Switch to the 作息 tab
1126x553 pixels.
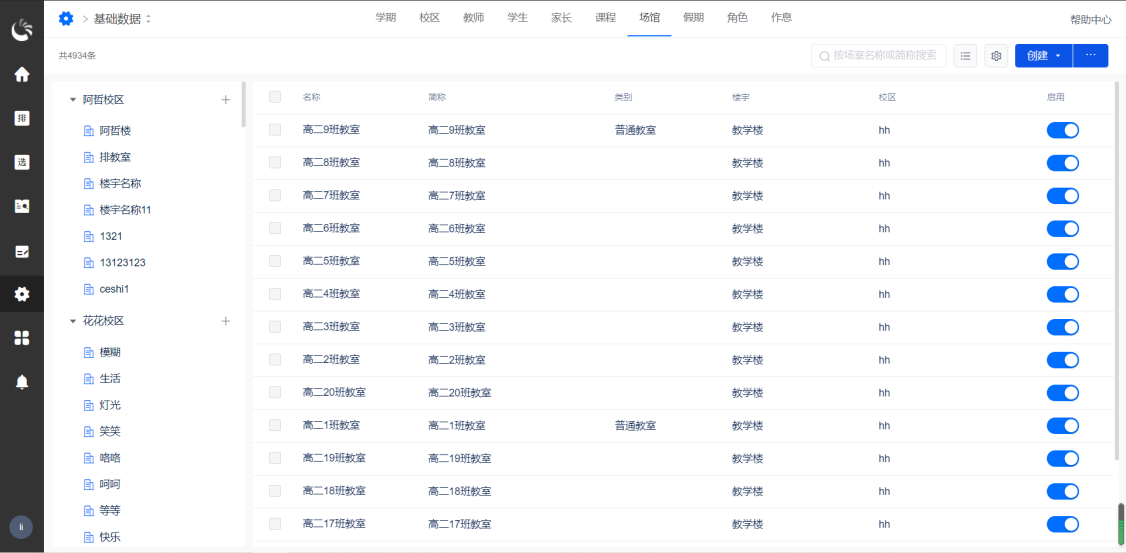click(x=781, y=18)
